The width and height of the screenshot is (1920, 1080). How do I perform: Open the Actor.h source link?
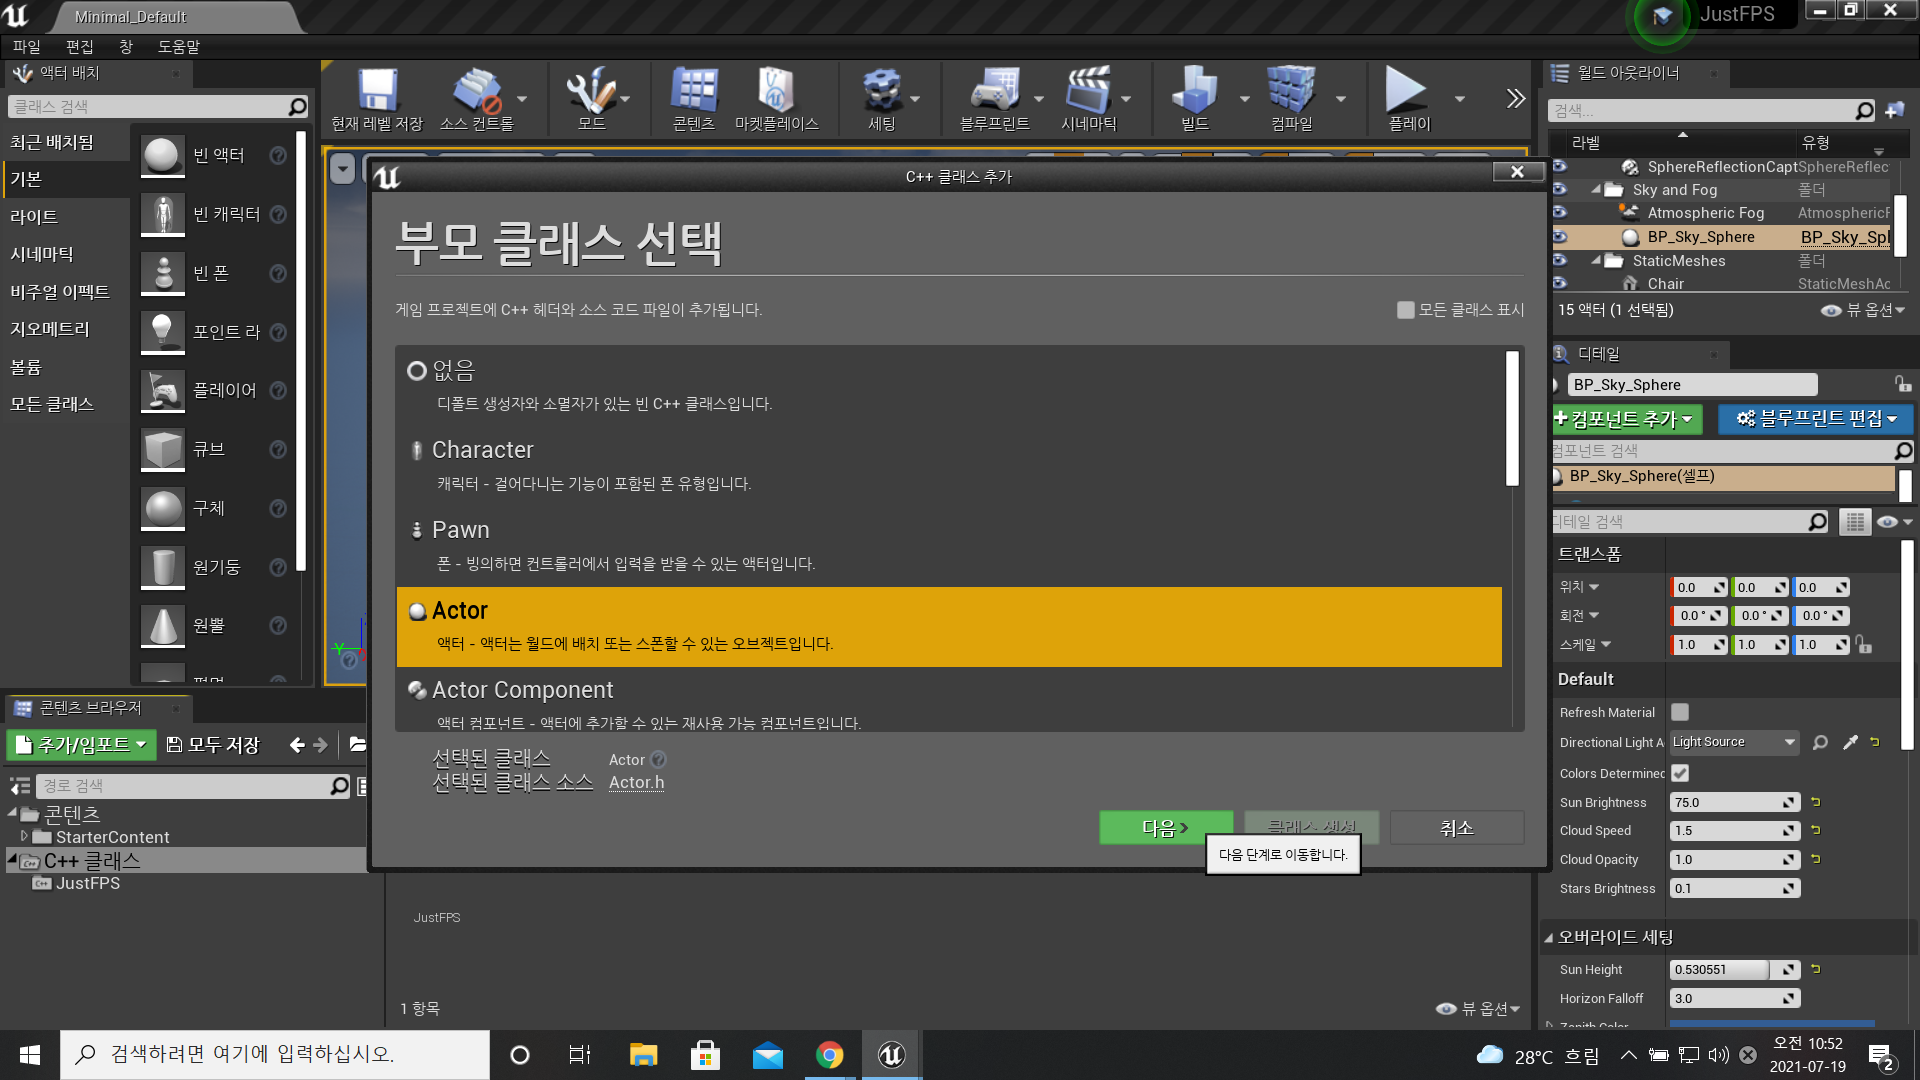(x=636, y=783)
